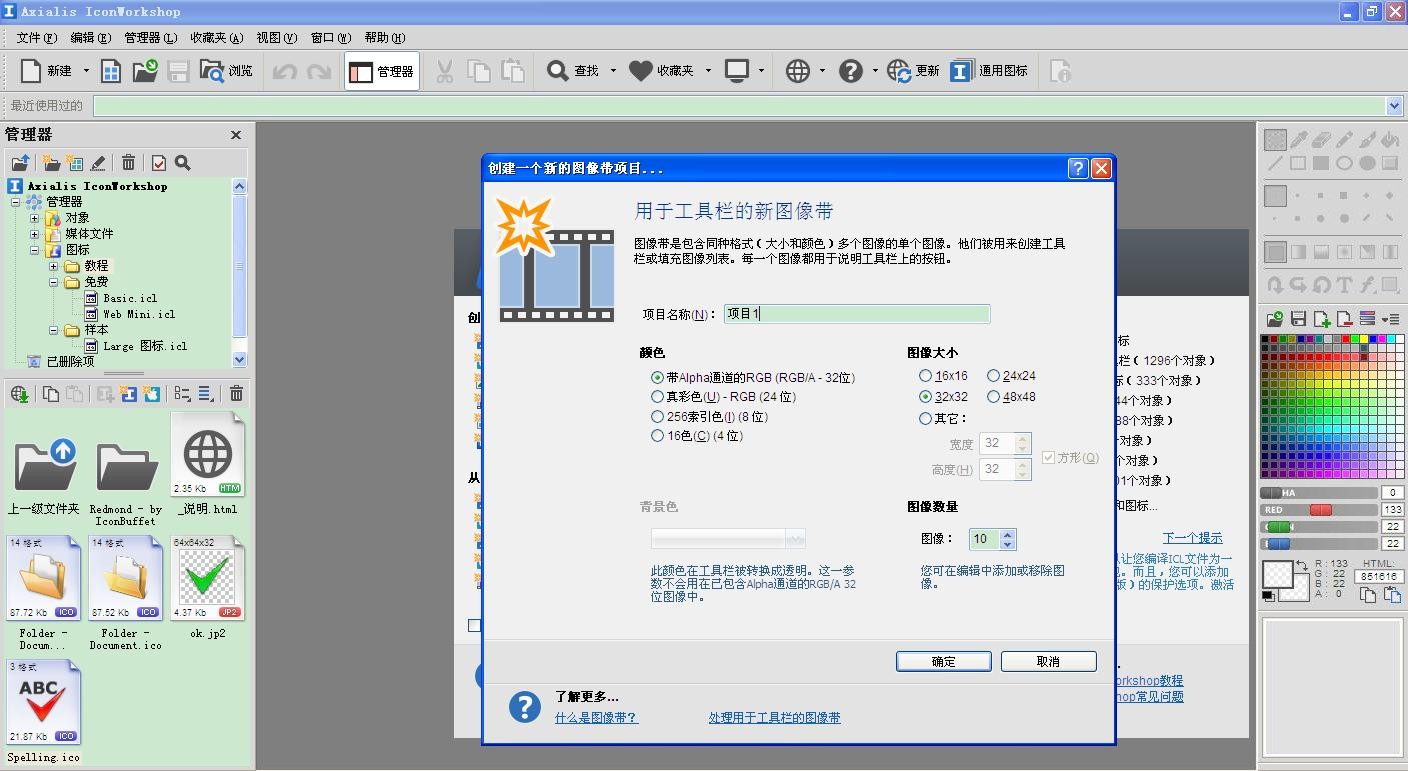The height and width of the screenshot is (771, 1408).
Task: Close the 管理器 panel with the X
Action: click(236, 135)
